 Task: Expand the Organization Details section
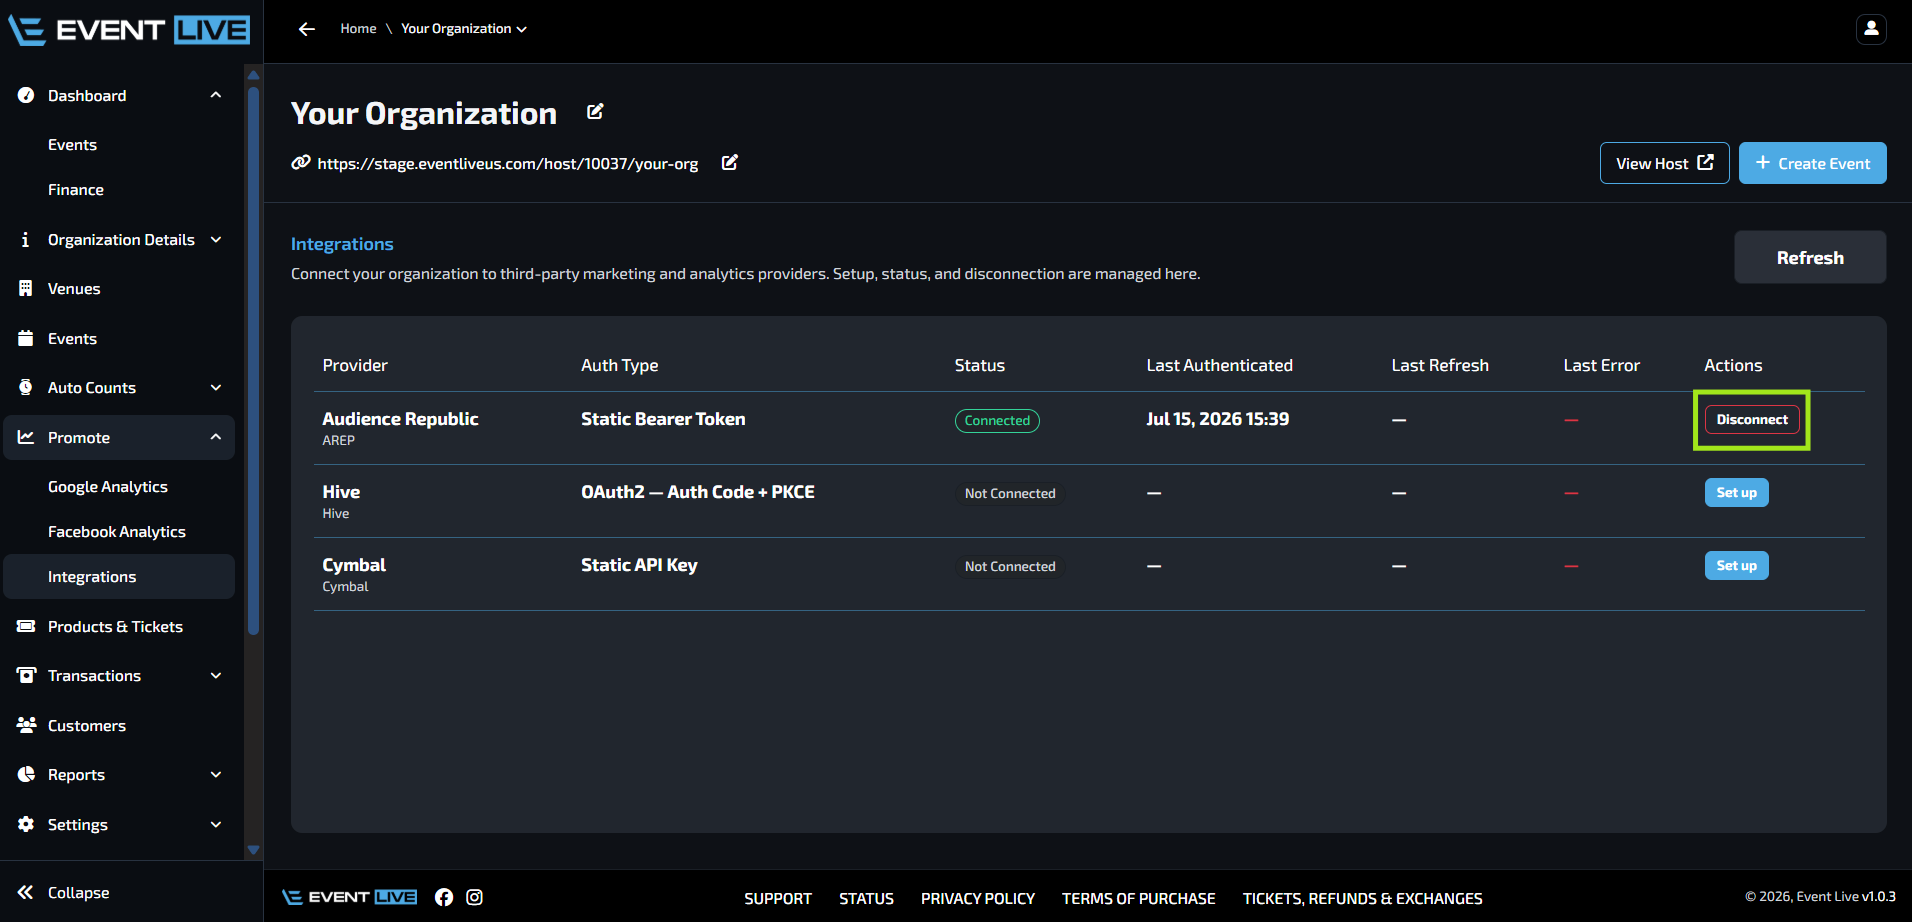pyautogui.click(x=216, y=240)
